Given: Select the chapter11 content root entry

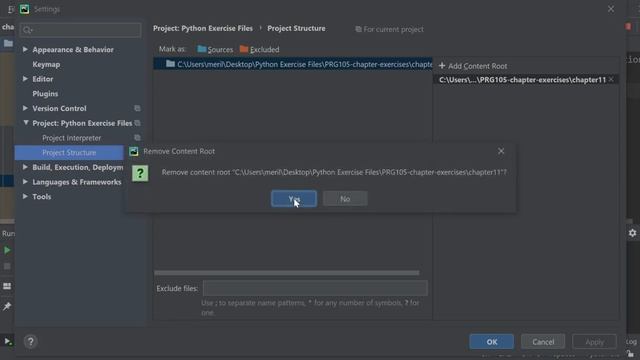Looking at the screenshot, I should coord(522,80).
